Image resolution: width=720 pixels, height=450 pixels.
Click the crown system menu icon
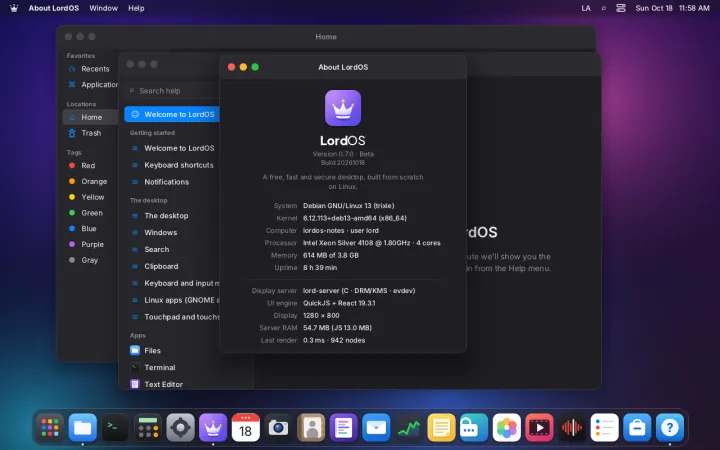coord(14,8)
